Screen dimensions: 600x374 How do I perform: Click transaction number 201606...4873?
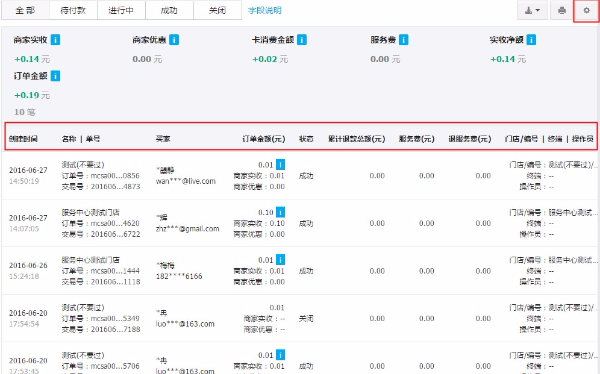click(116, 186)
